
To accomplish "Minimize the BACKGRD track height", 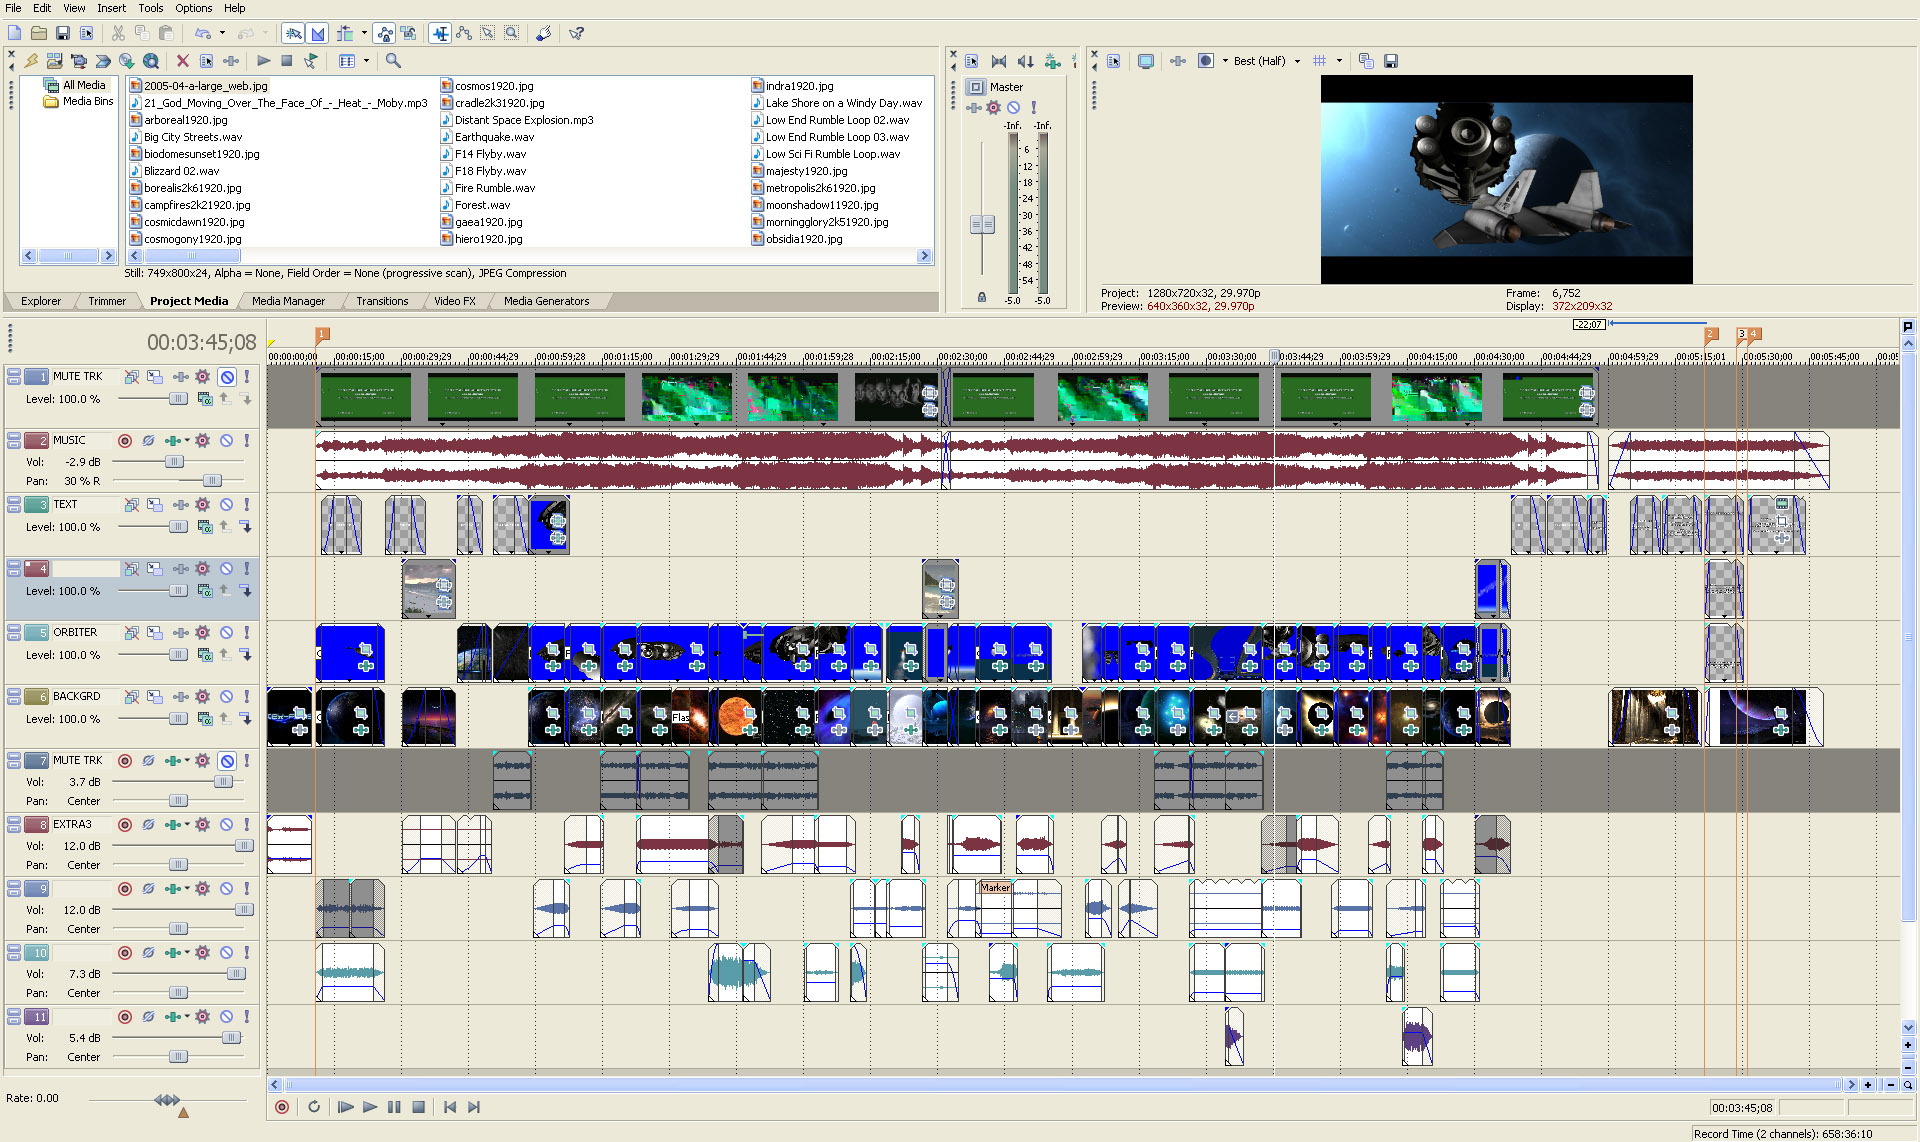I will click(x=14, y=692).
